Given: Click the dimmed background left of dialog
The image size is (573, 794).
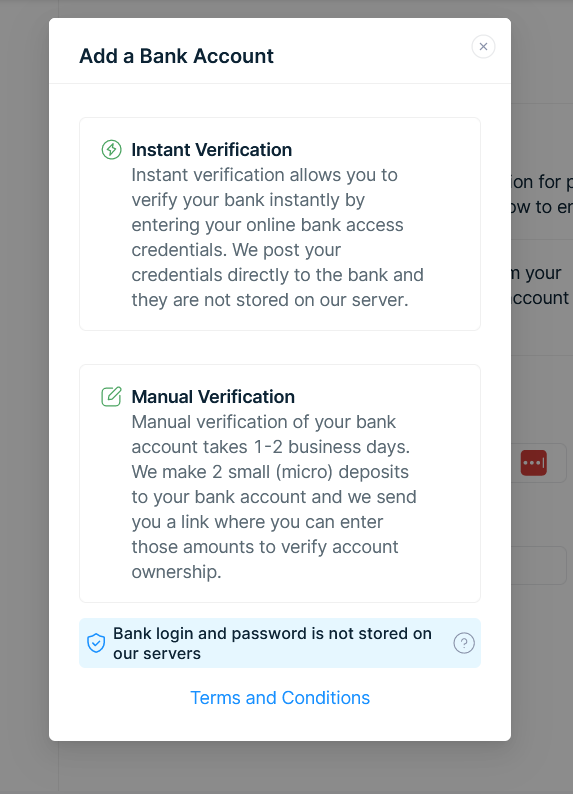Looking at the screenshot, I should (x=24, y=397).
